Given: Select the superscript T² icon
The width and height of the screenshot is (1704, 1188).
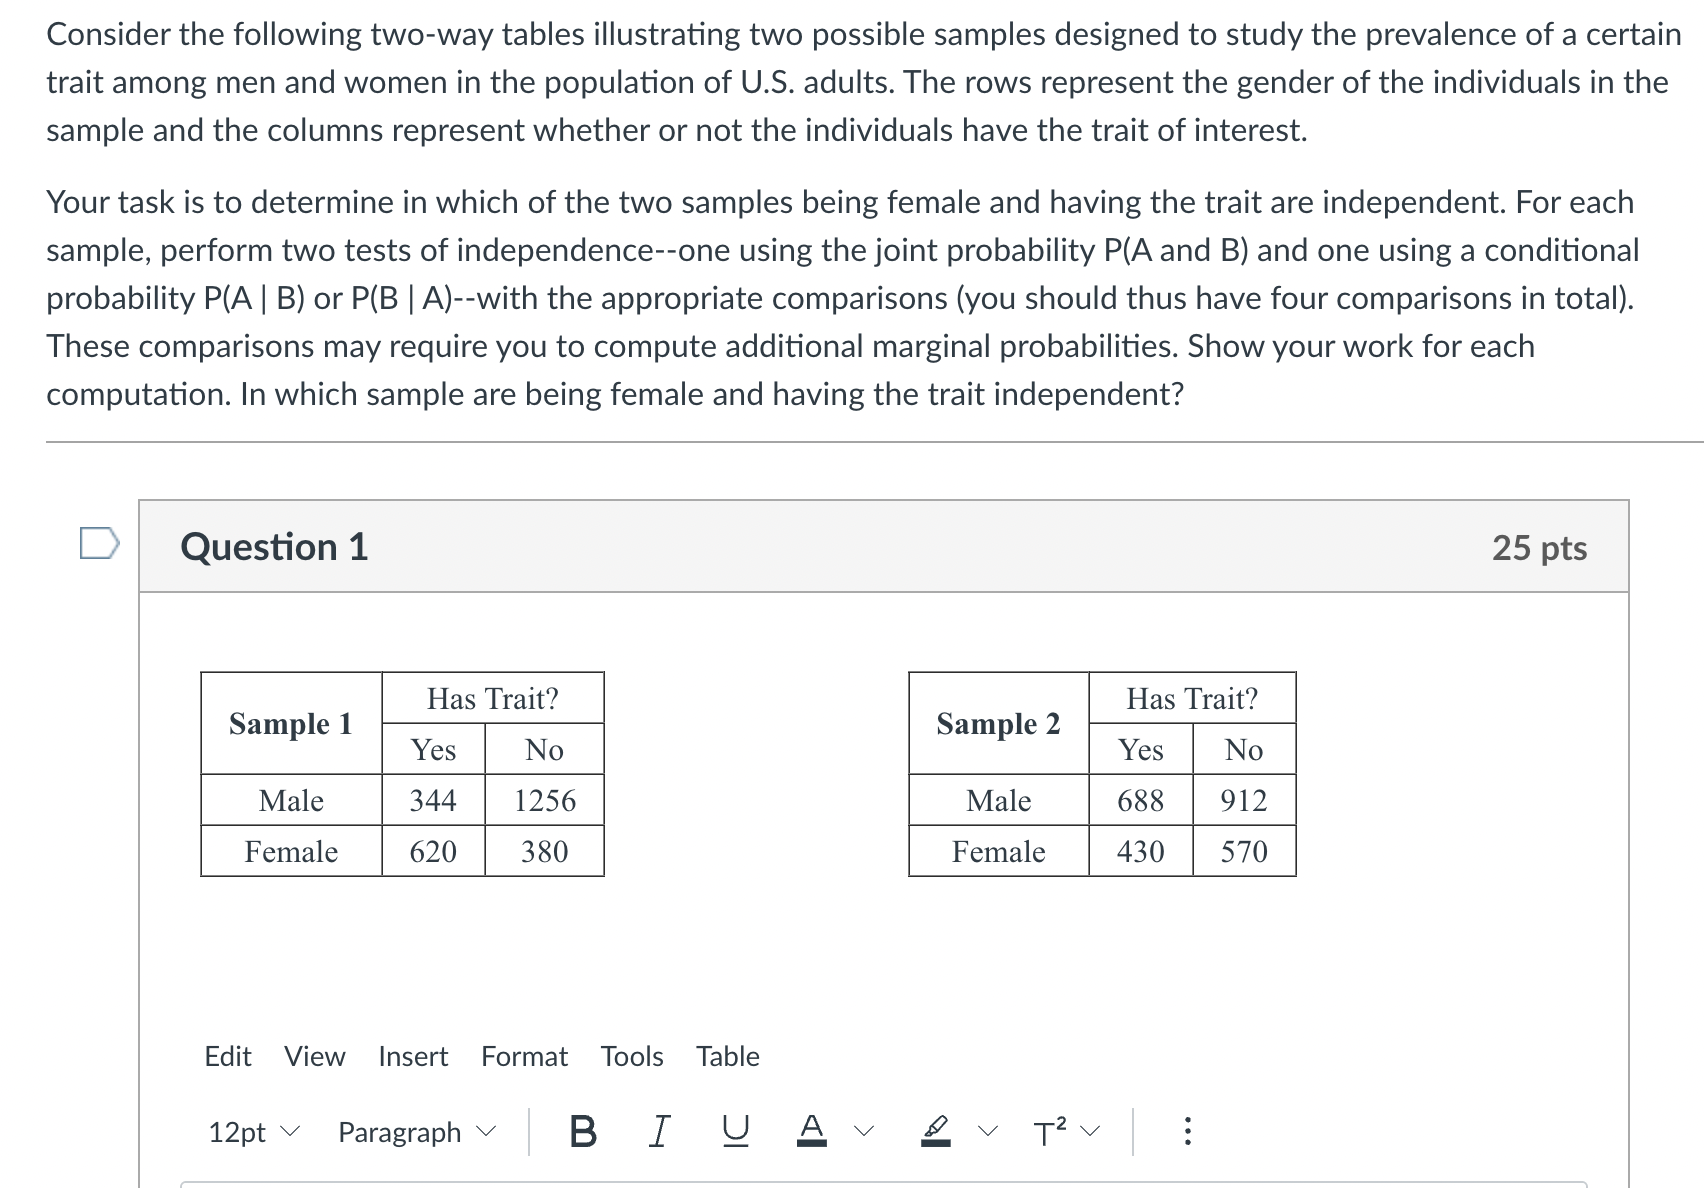Looking at the screenshot, I should (x=1048, y=1130).
